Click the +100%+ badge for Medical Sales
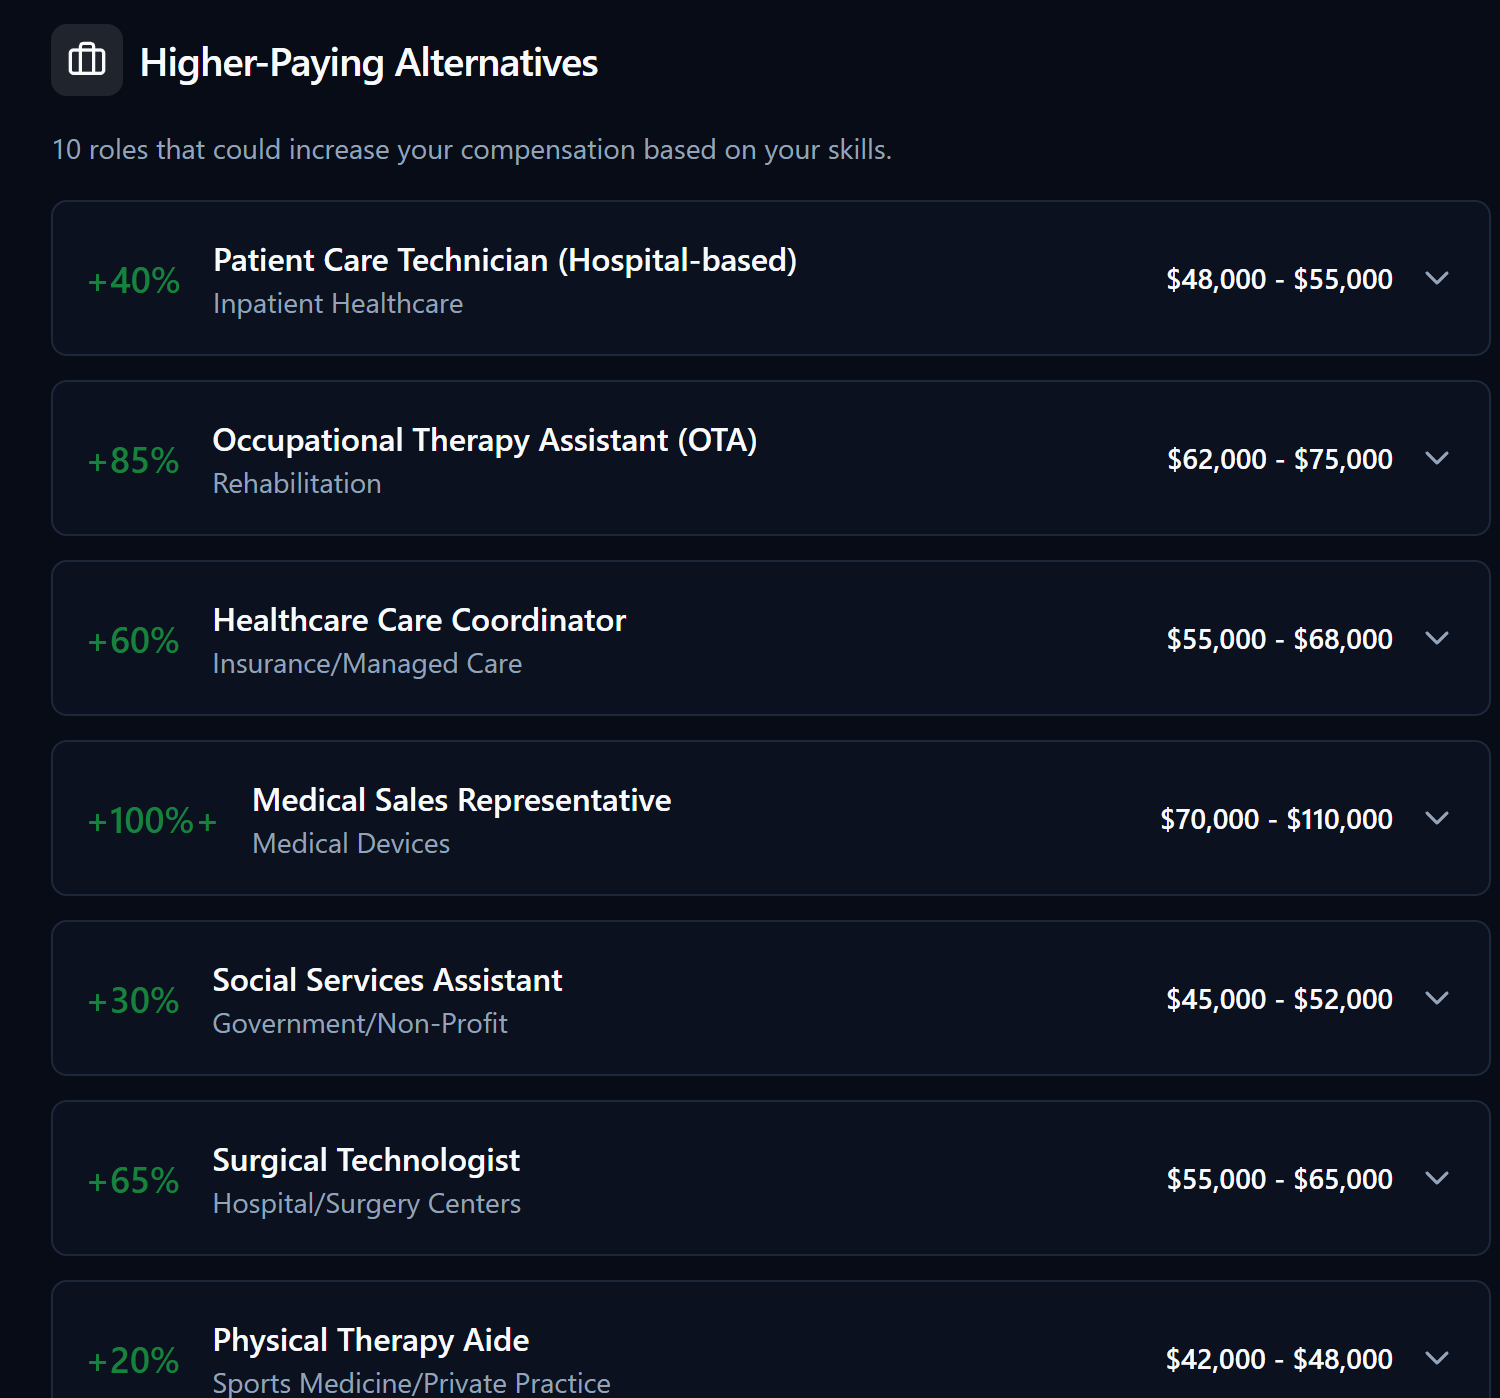This screenshot has height=1398, width=1500. pos(151,820)
